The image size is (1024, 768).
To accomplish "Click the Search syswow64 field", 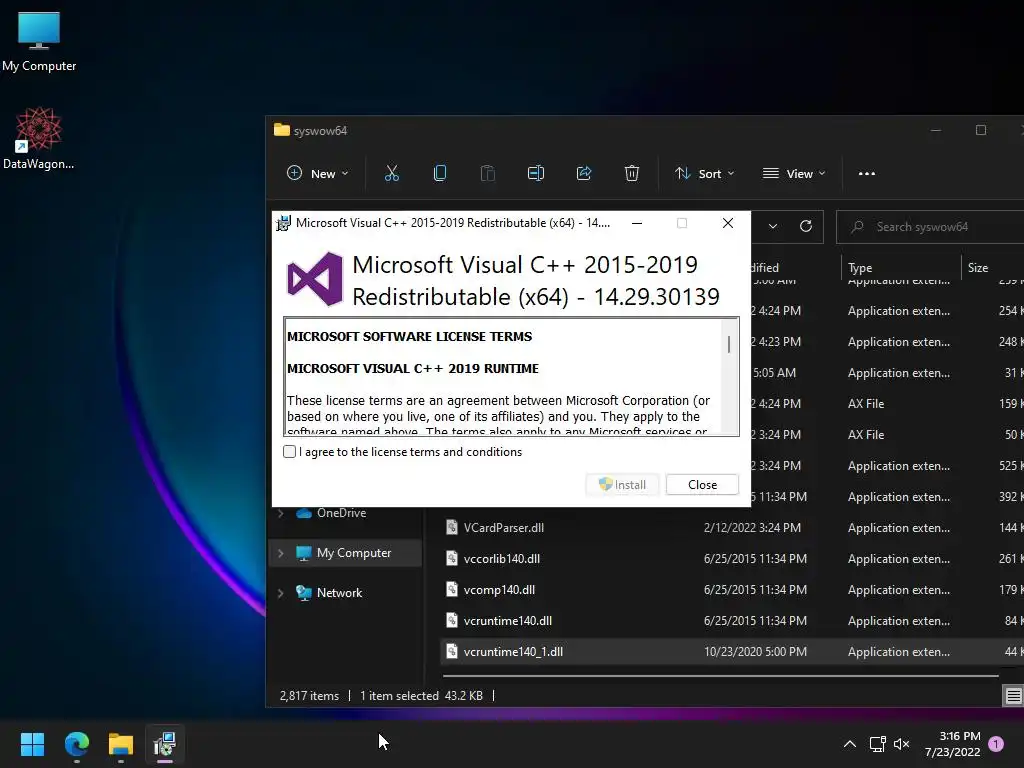I will (930, 227).
